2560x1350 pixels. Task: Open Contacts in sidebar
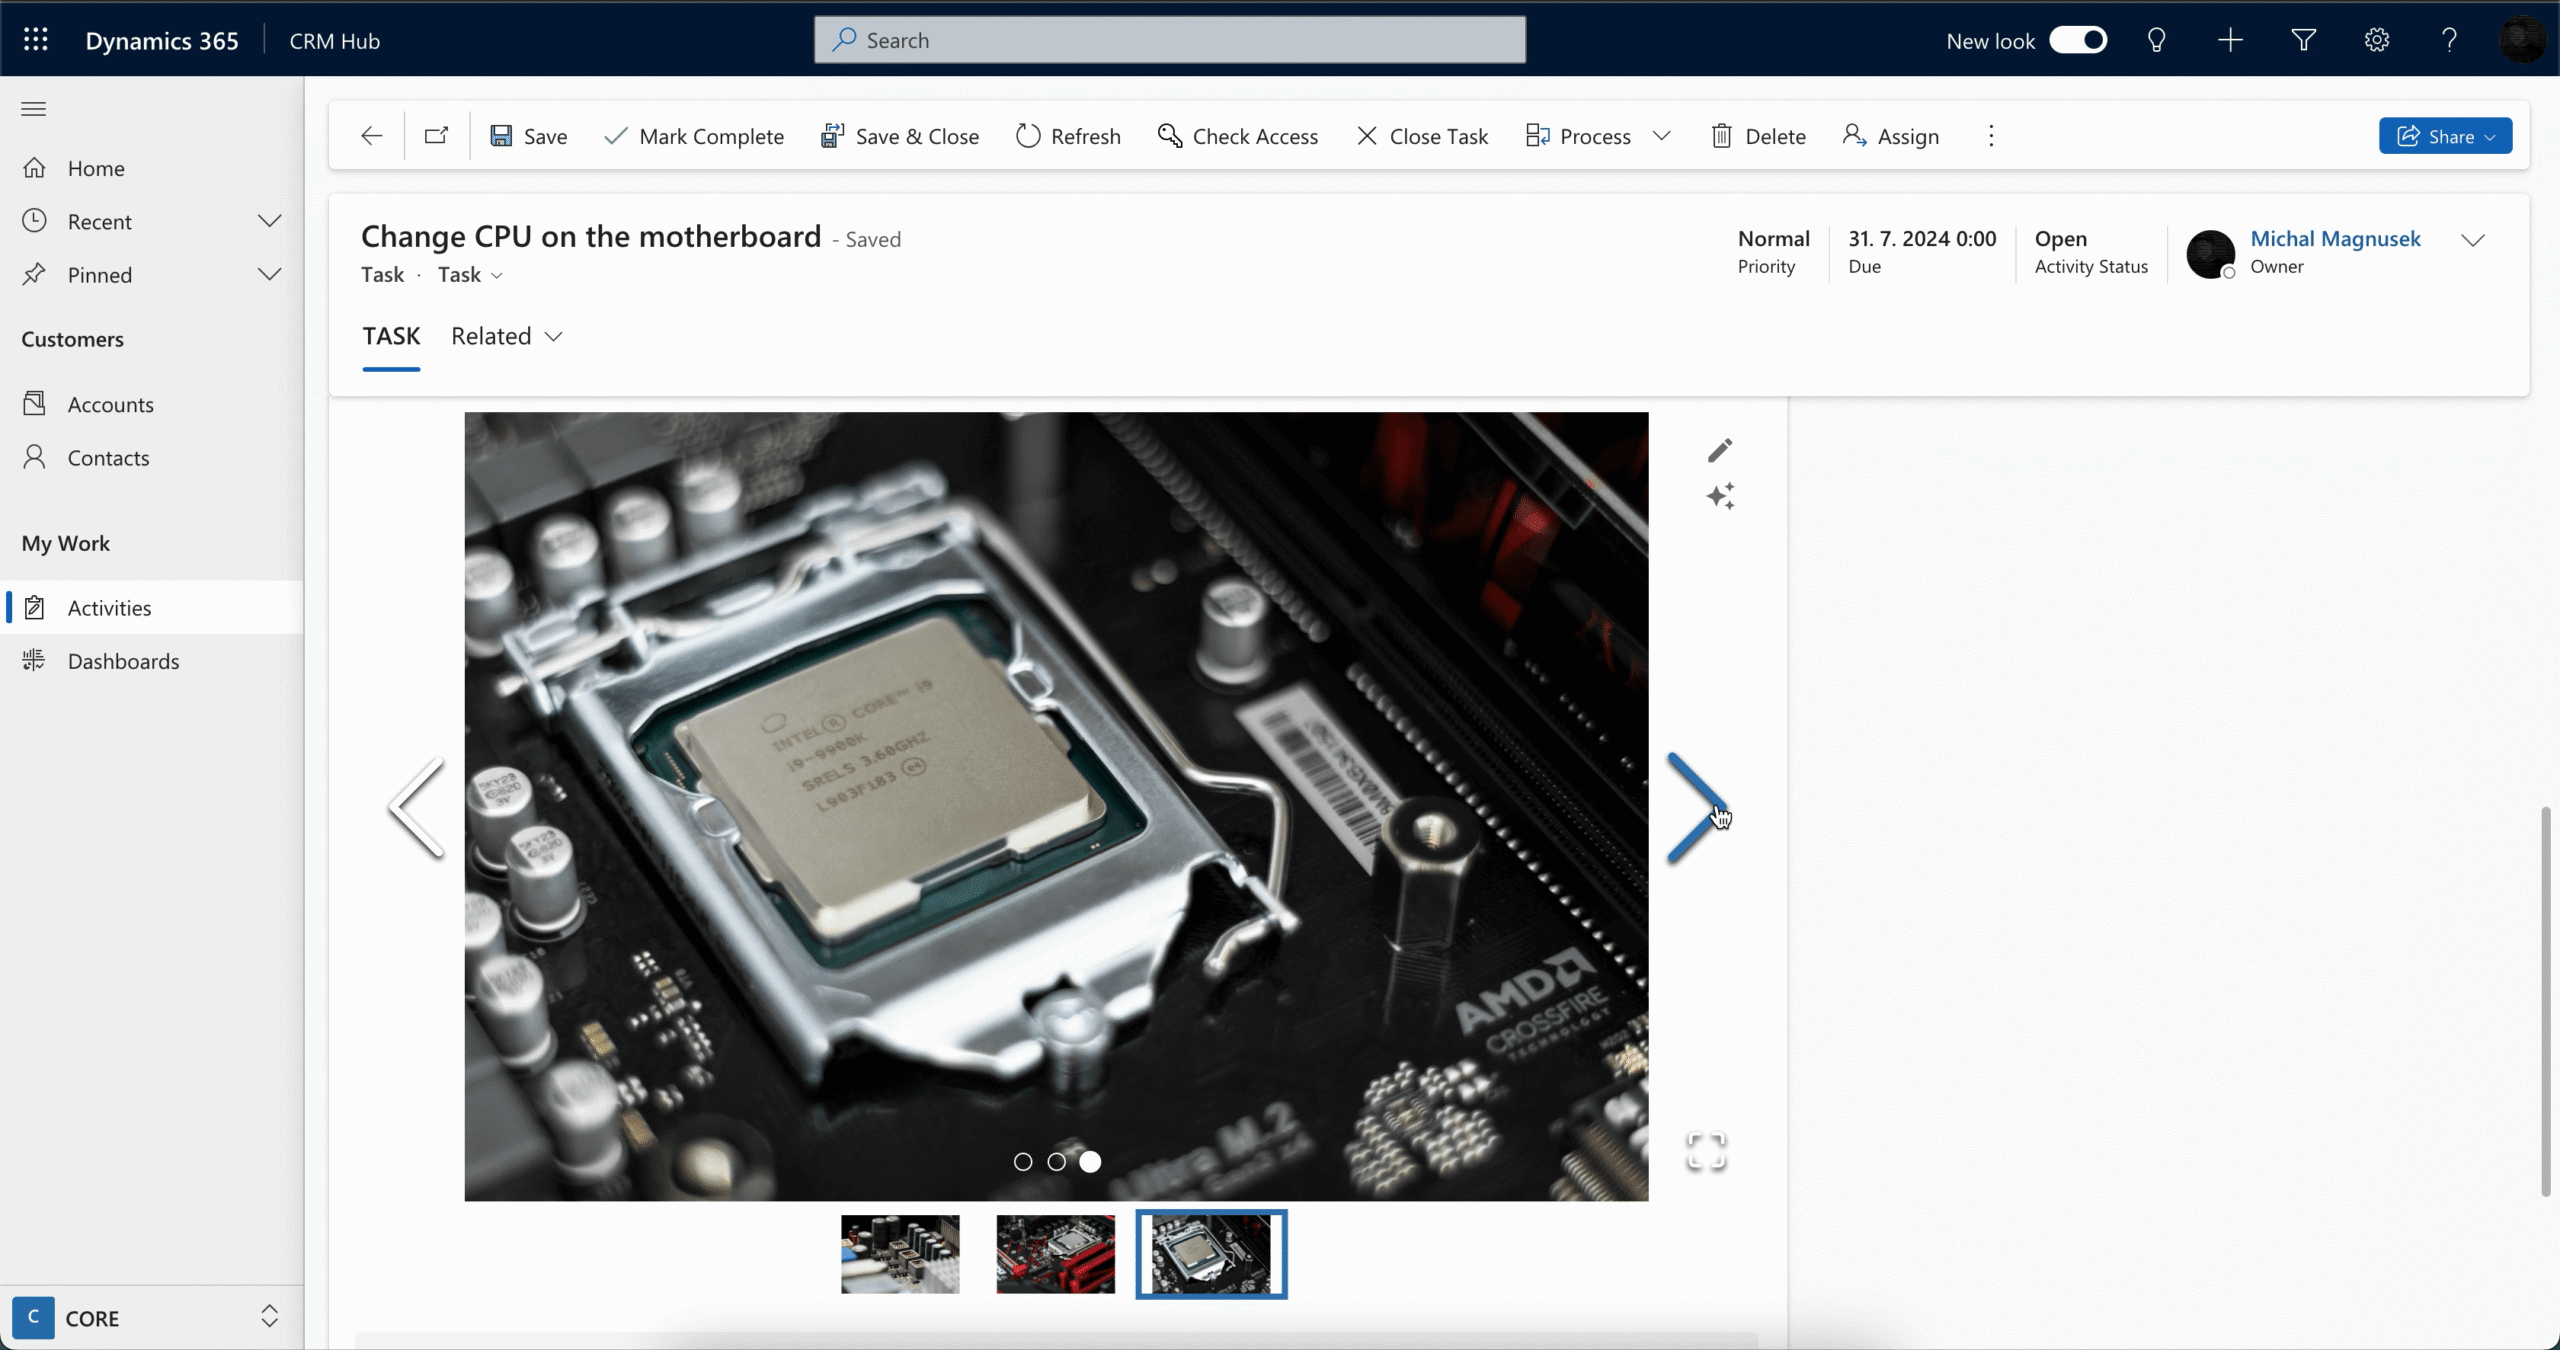point(152,458)
